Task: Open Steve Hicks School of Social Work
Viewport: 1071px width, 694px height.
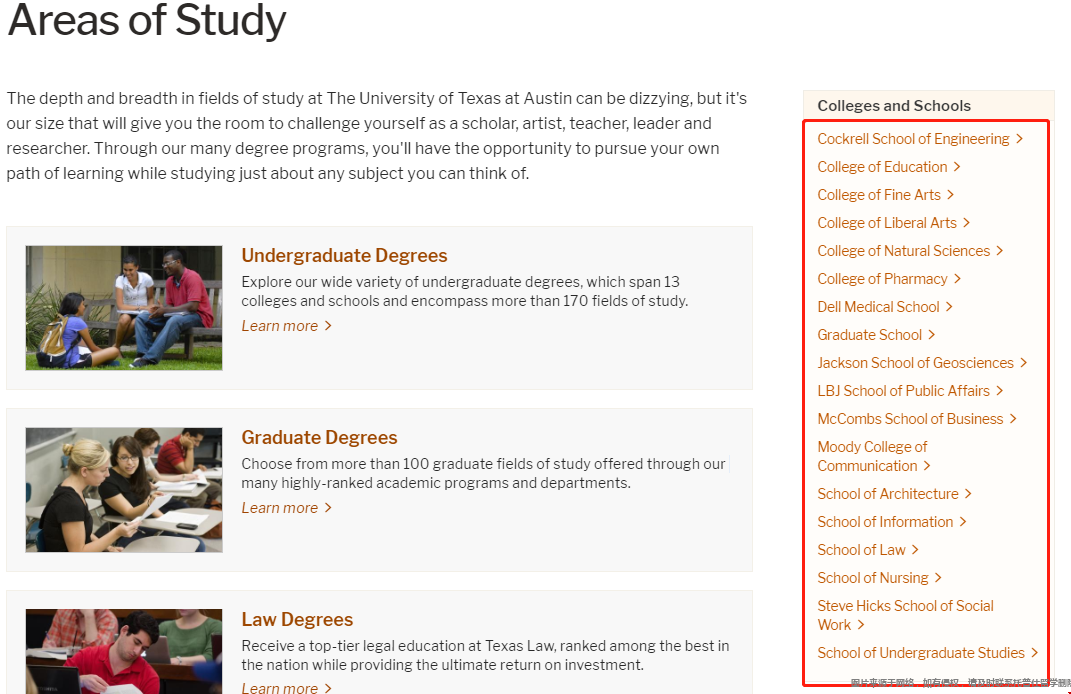Action: click(x=905, y=615)
